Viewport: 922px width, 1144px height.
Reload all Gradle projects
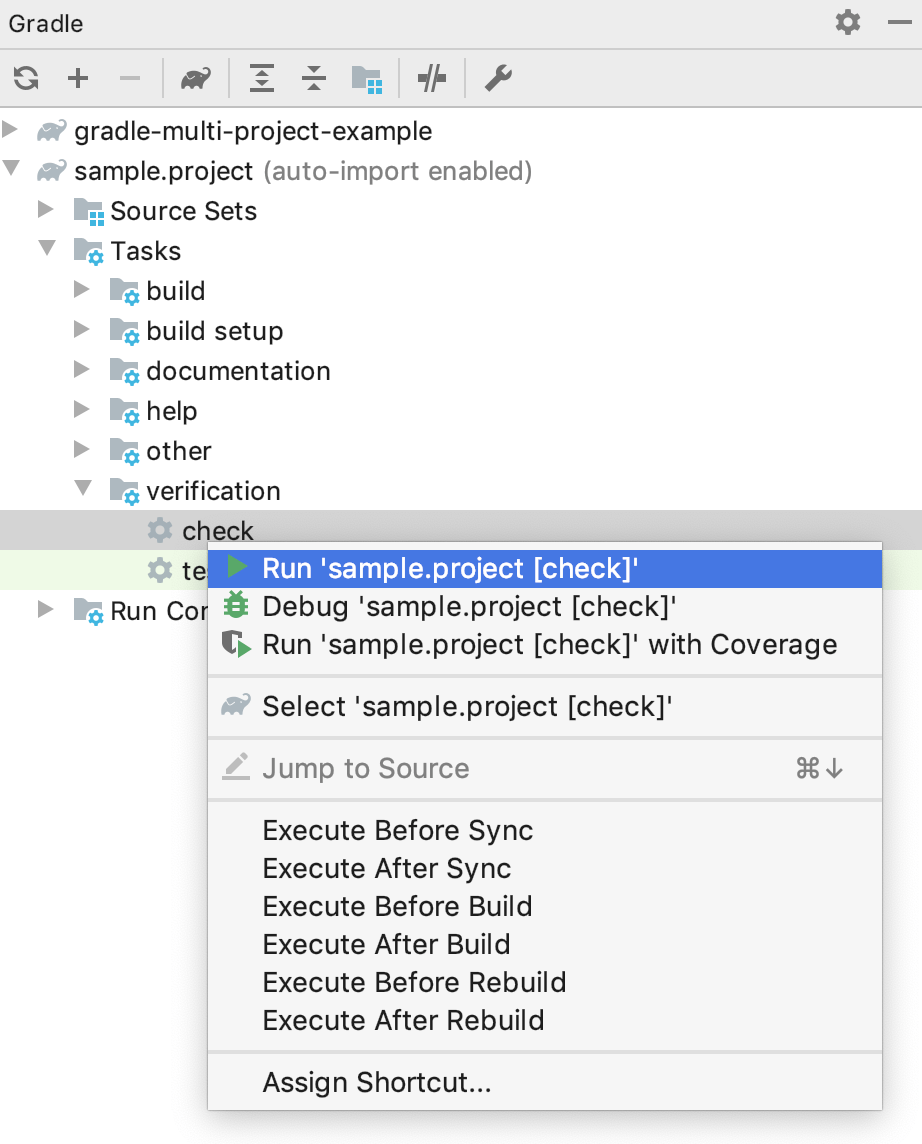point(26,78)
